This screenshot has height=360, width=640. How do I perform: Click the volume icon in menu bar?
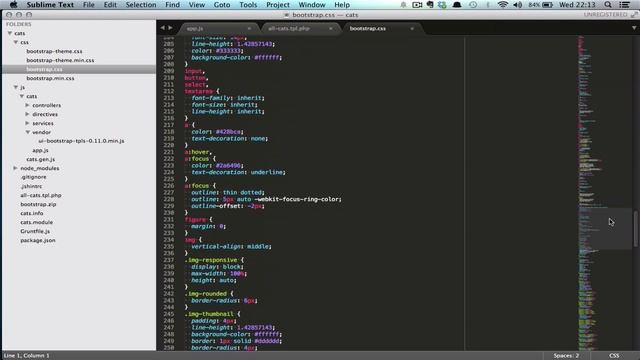(518, 5)
